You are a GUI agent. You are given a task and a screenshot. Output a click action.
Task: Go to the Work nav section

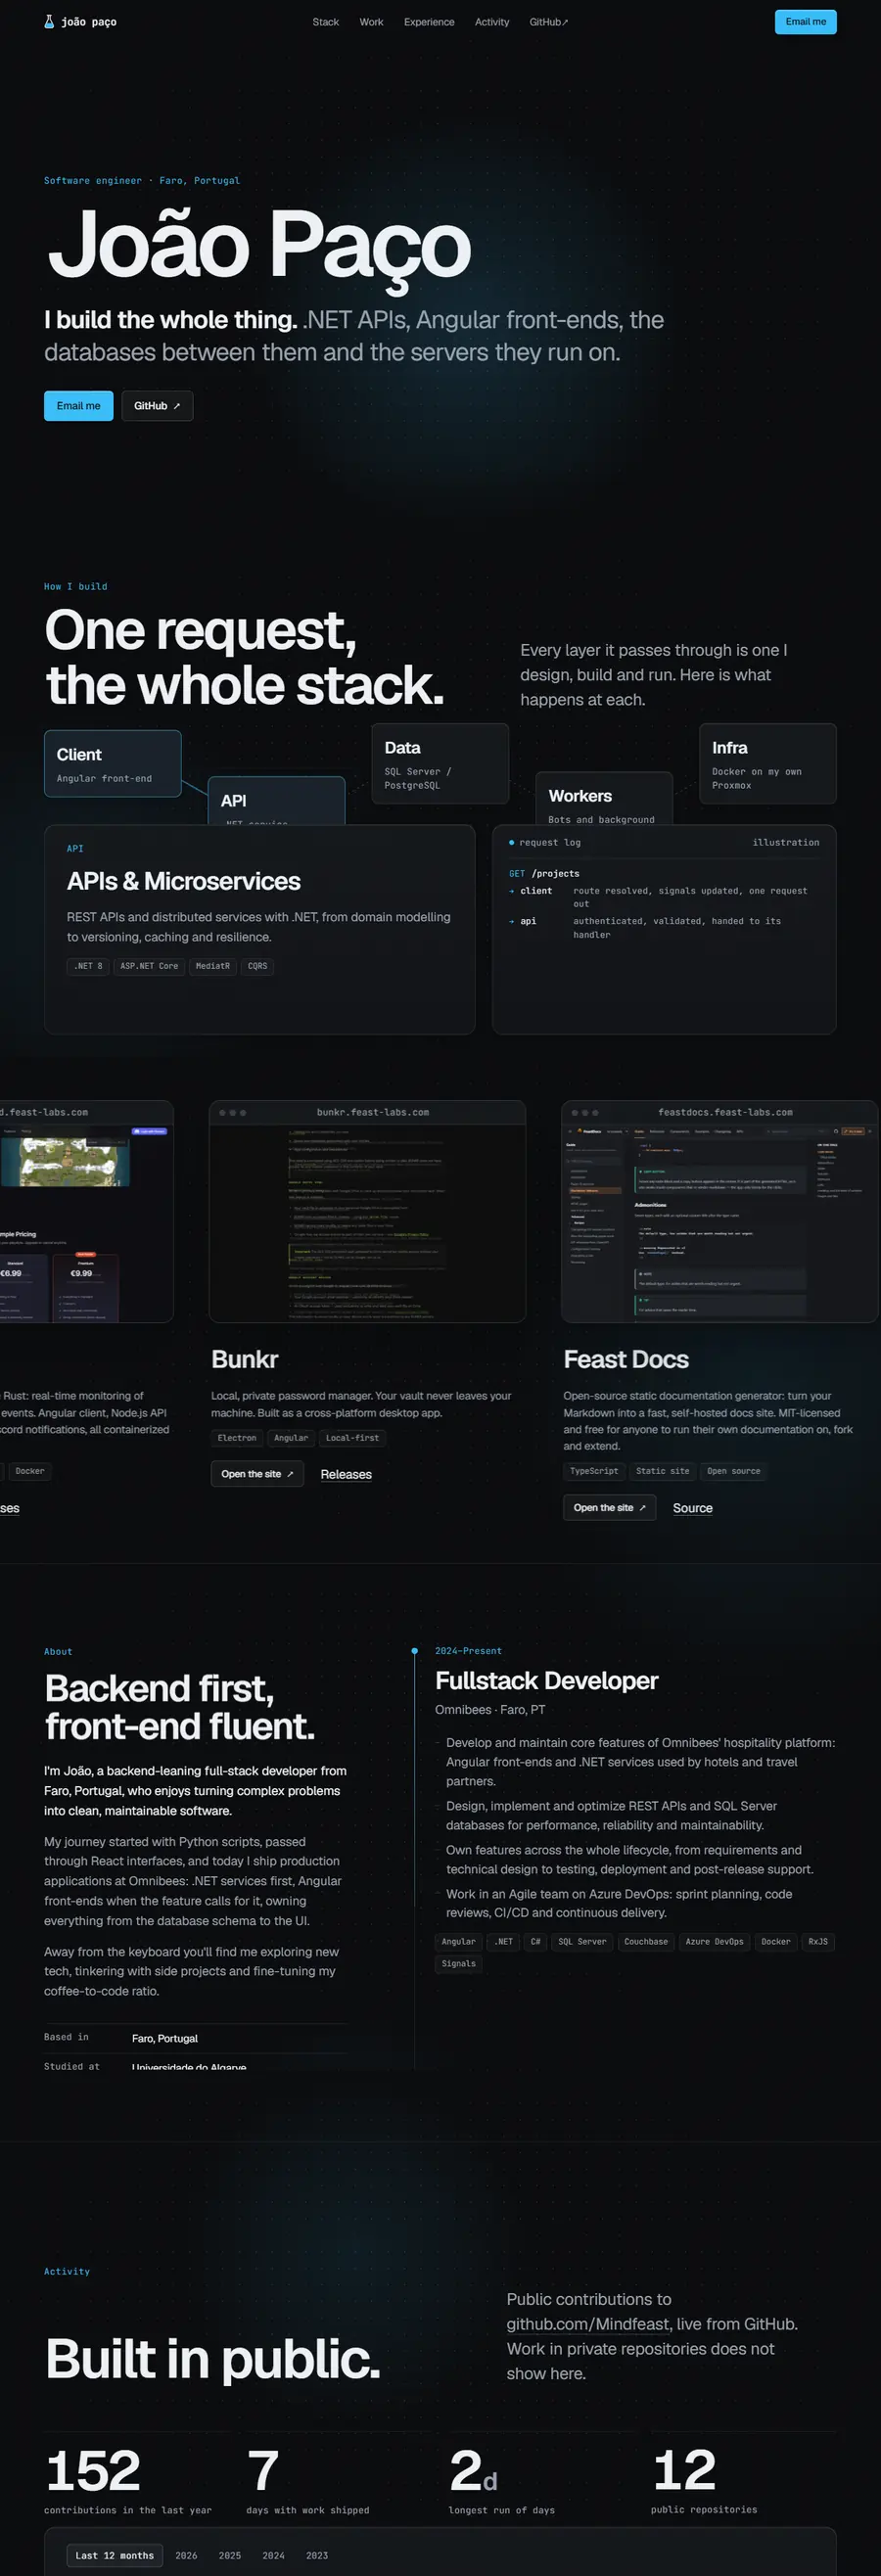371,22
